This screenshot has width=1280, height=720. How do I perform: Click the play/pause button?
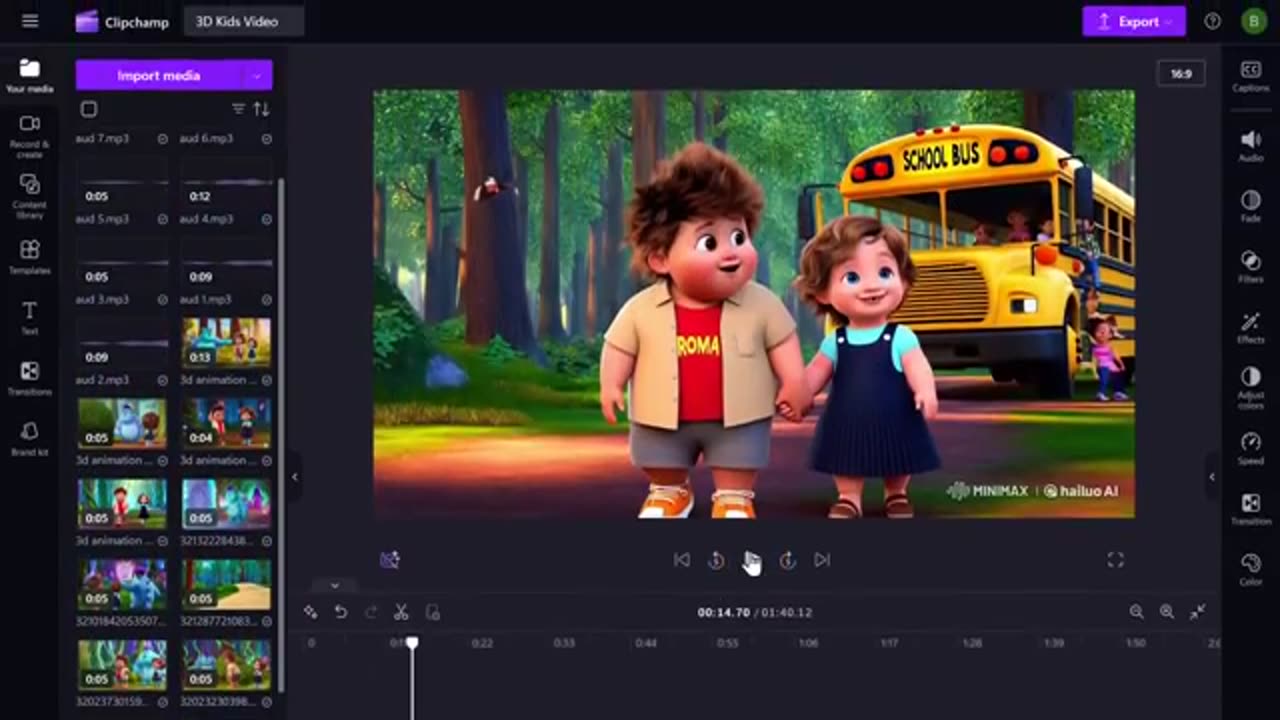tap(751, 560)
